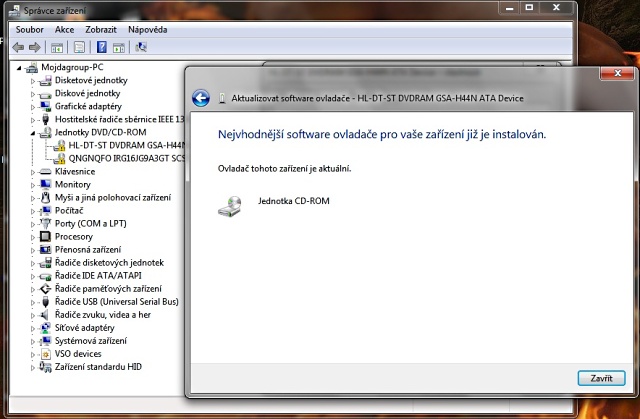
Task: Expand Klávesnice node
Action: [x=33, y=172]
